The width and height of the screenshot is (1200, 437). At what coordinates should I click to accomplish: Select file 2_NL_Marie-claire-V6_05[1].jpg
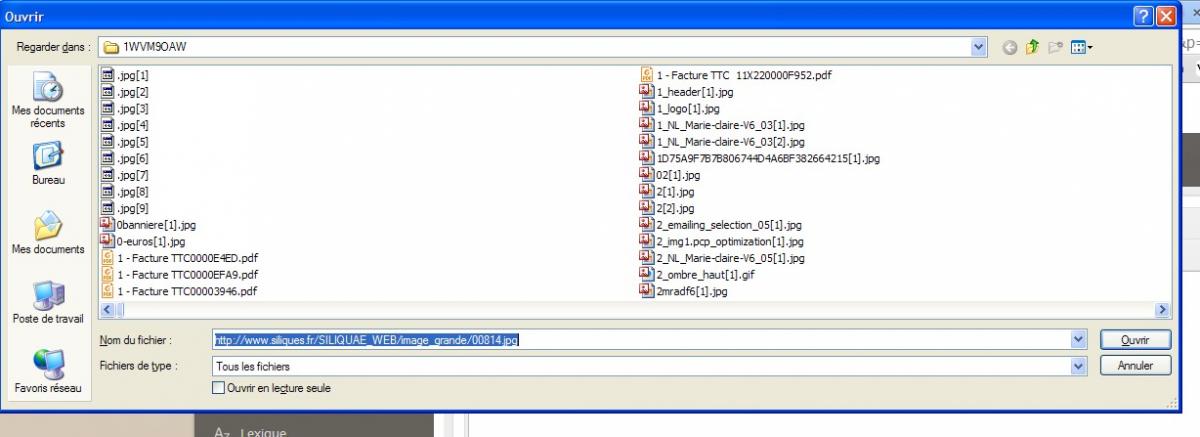point(730,258)
